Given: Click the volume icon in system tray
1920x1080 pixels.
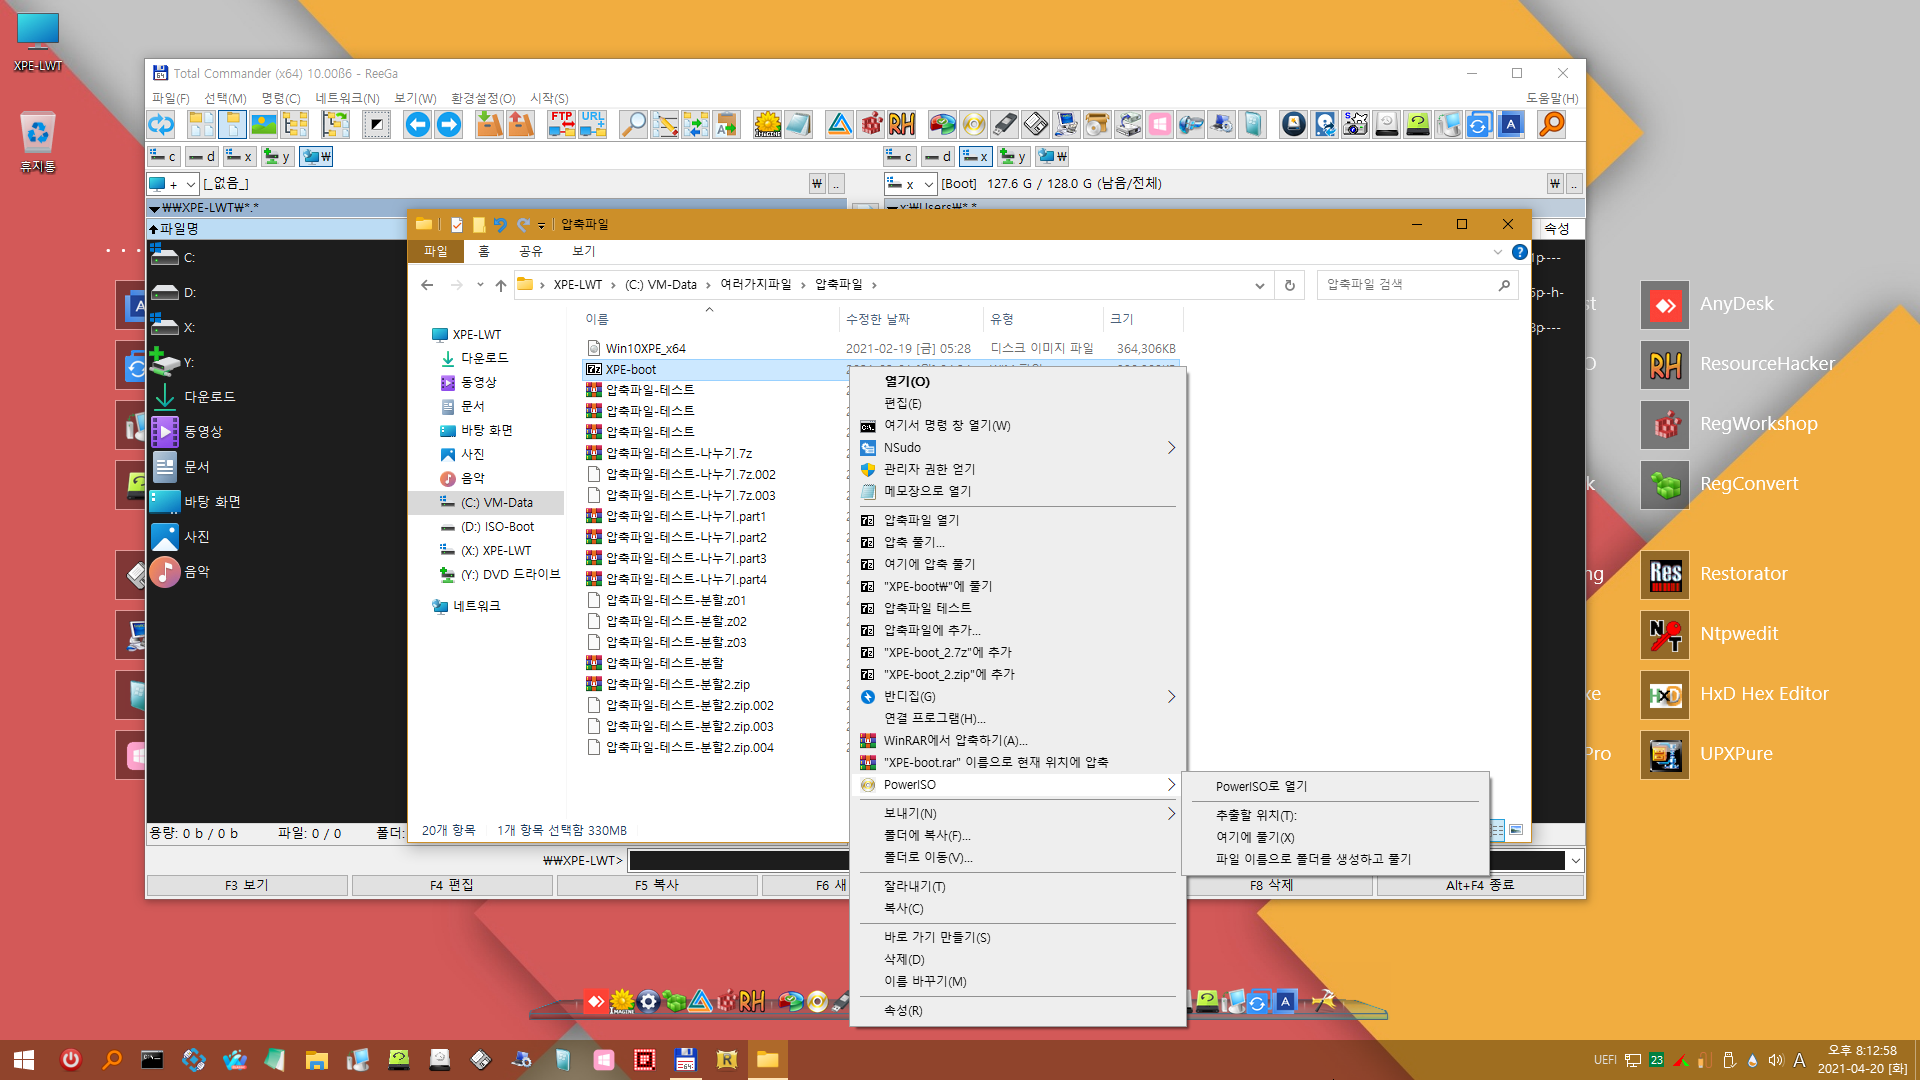Looking at the screenshot, I should point(1775,1060).
